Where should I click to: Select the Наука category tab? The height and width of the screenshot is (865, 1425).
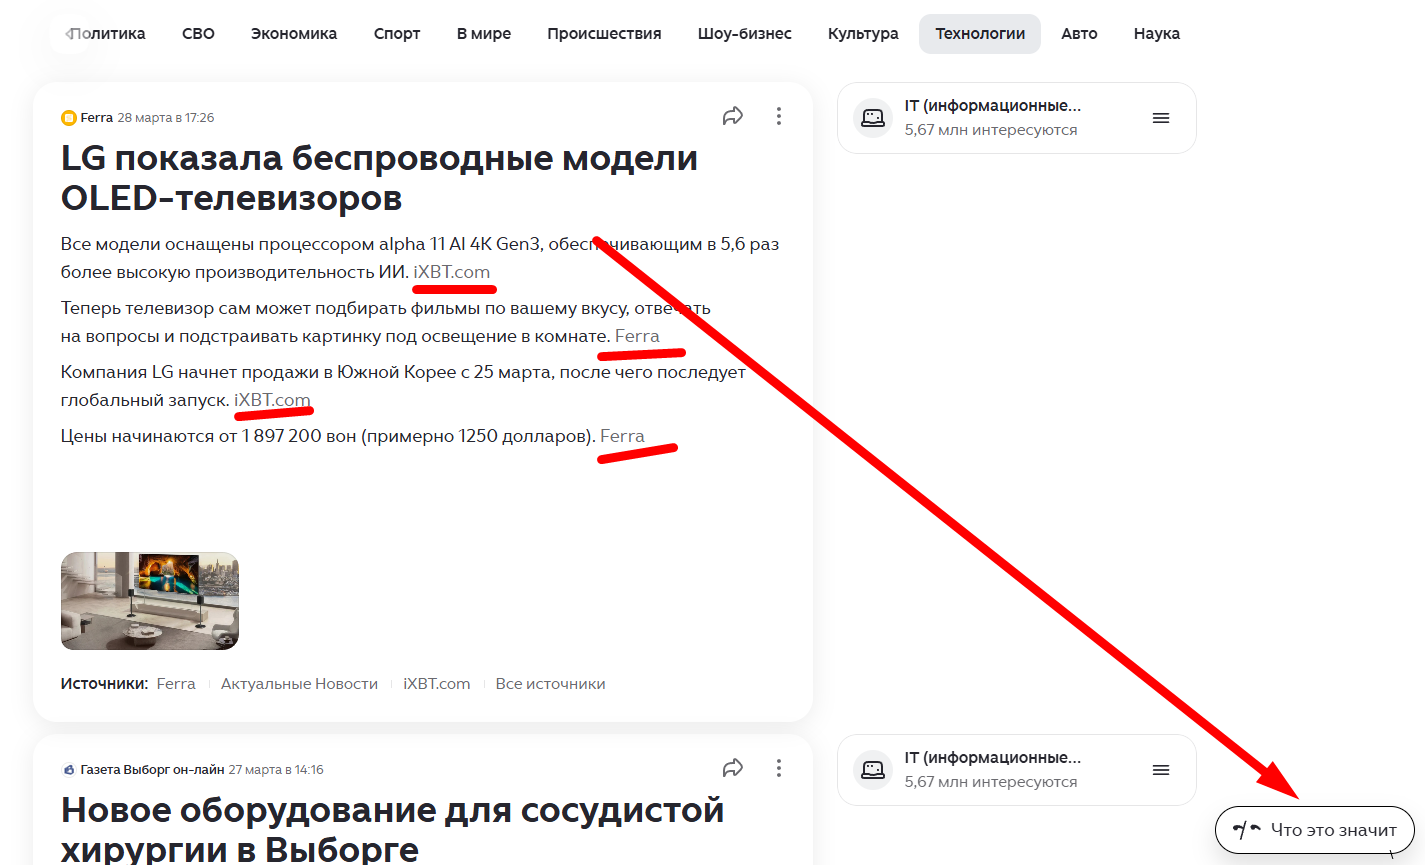pyautogui.click(x=1156, y=33)
